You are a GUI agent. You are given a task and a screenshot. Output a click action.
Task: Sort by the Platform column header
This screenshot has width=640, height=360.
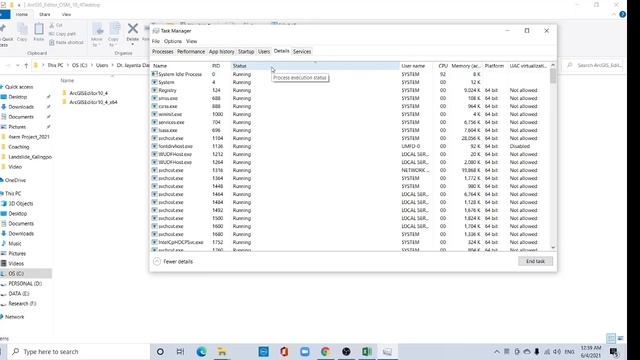coord(494,66)
